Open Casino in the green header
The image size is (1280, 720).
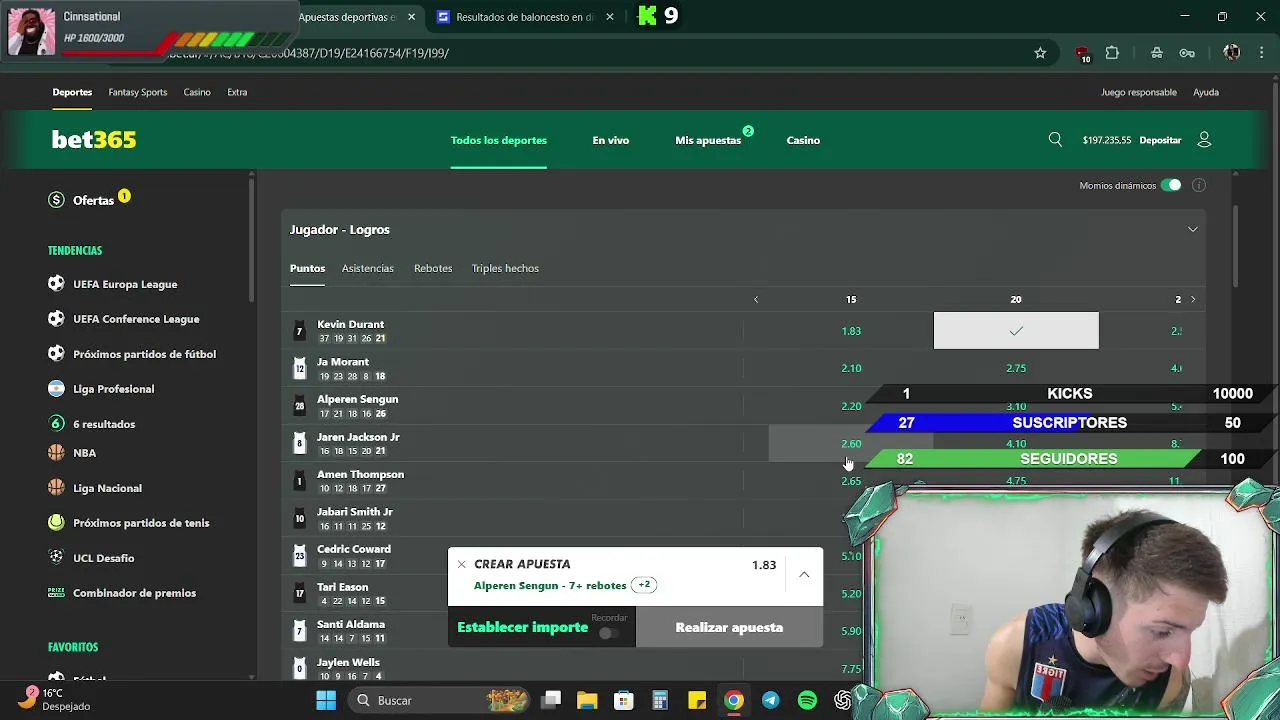pos(803,140)
